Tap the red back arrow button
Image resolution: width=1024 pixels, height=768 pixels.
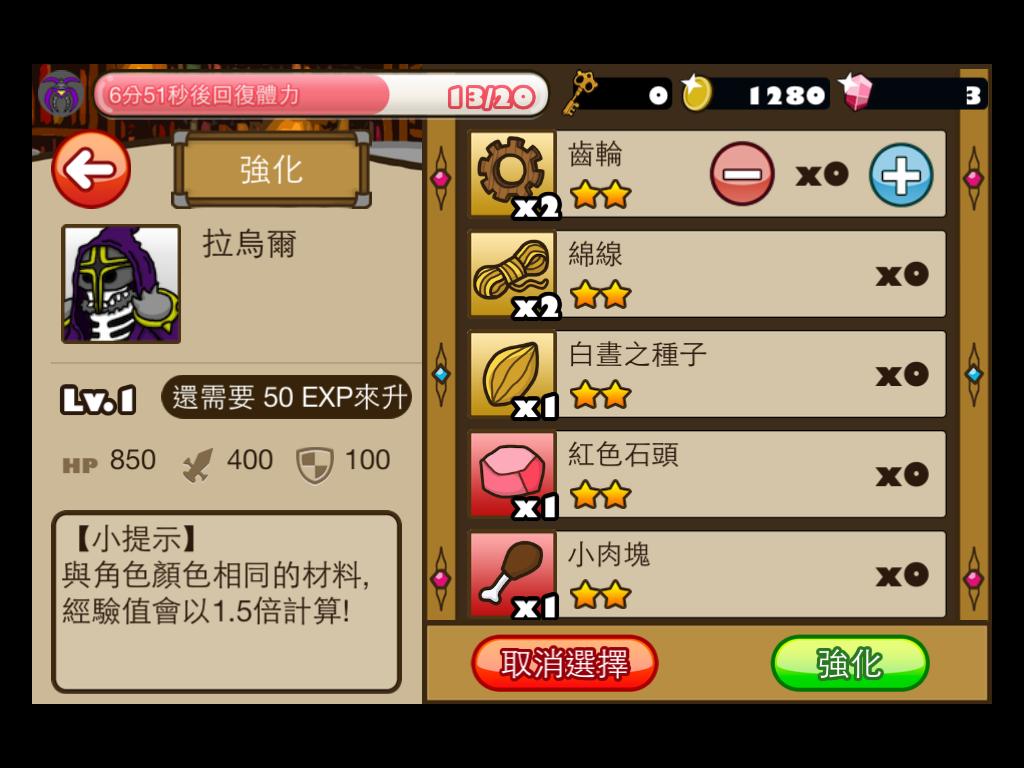click(x=91, y=170)
